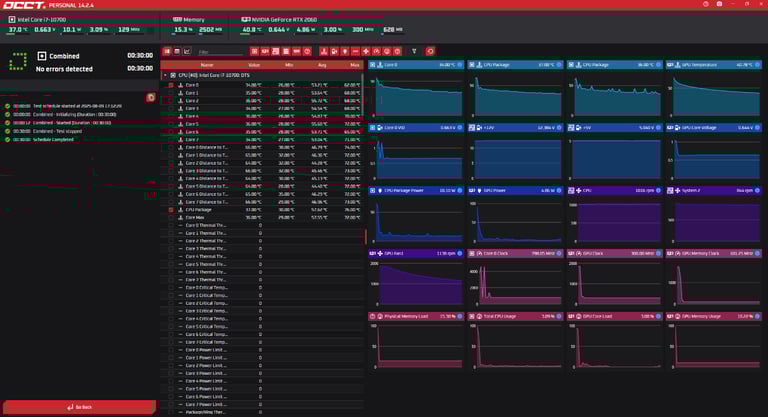Click the circular reset icon in sensor toolbar
Screen dimensions: 768x417
(431, 50)
